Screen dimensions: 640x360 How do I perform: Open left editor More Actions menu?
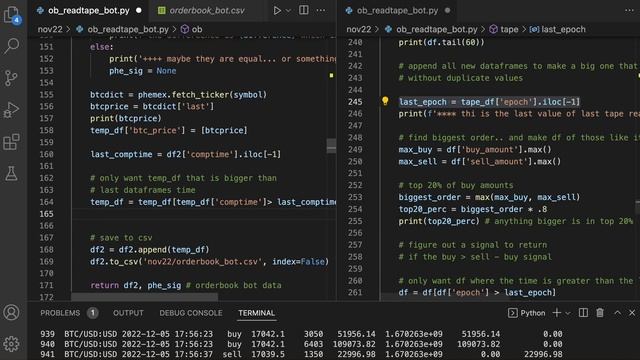point(321,10)
